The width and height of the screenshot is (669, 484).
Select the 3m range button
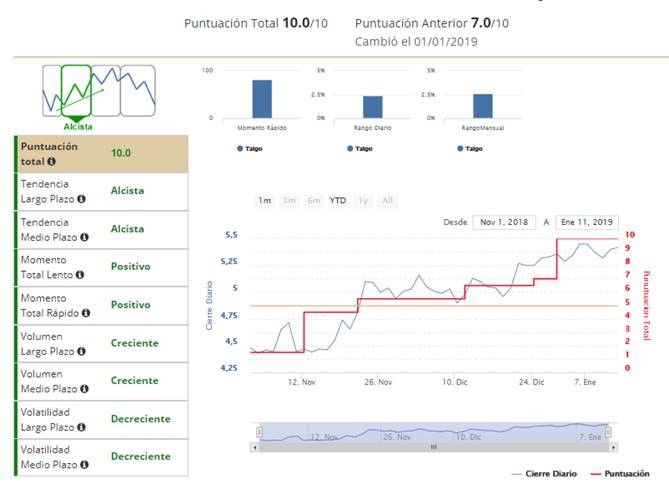tap(289, 200)
